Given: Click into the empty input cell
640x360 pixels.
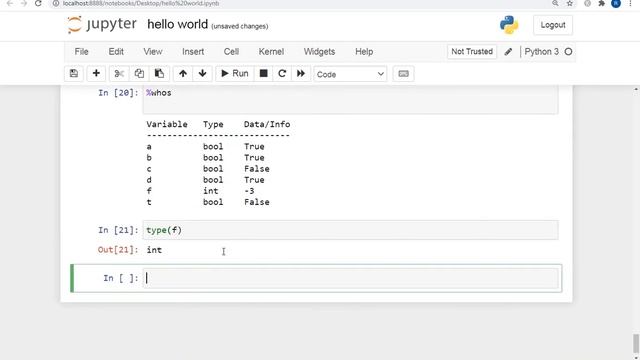Looking at the screenshot, I should 351,278.
